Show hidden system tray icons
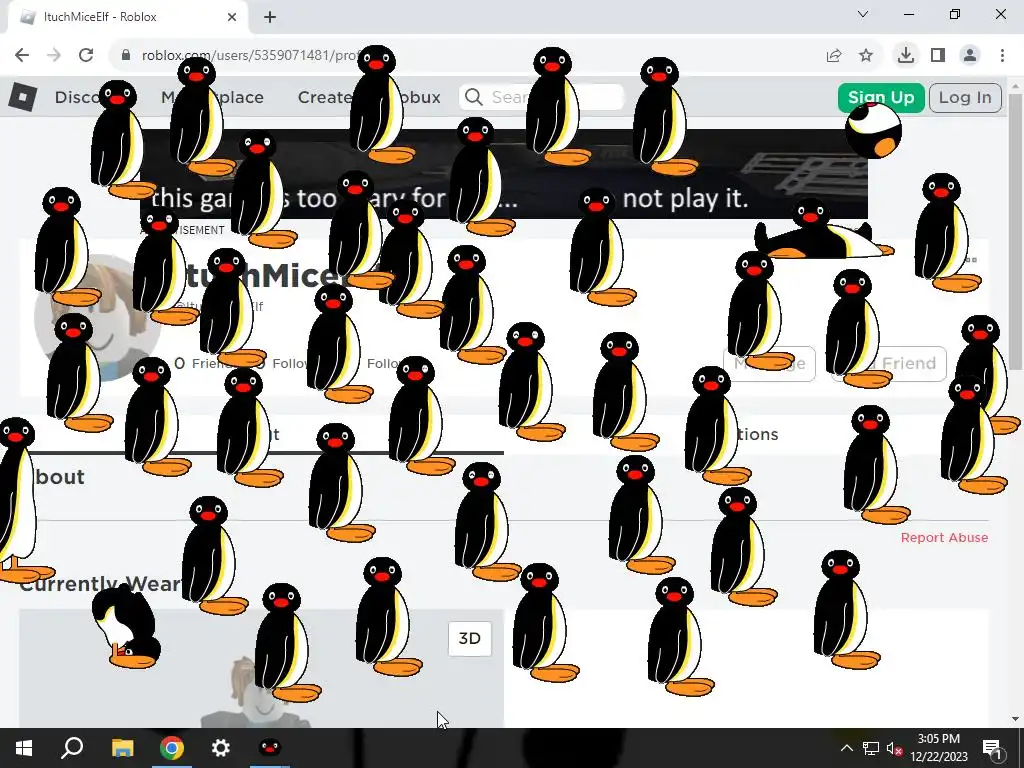 pos(846,748)
